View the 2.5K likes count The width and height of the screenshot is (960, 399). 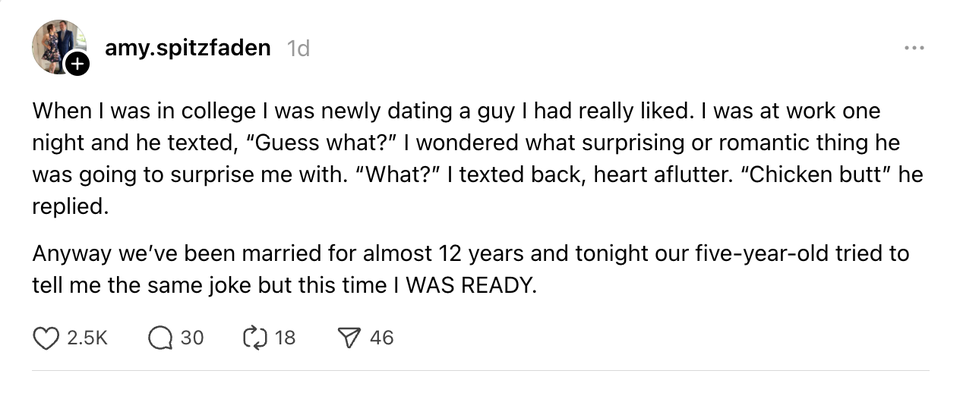(87, 338)
